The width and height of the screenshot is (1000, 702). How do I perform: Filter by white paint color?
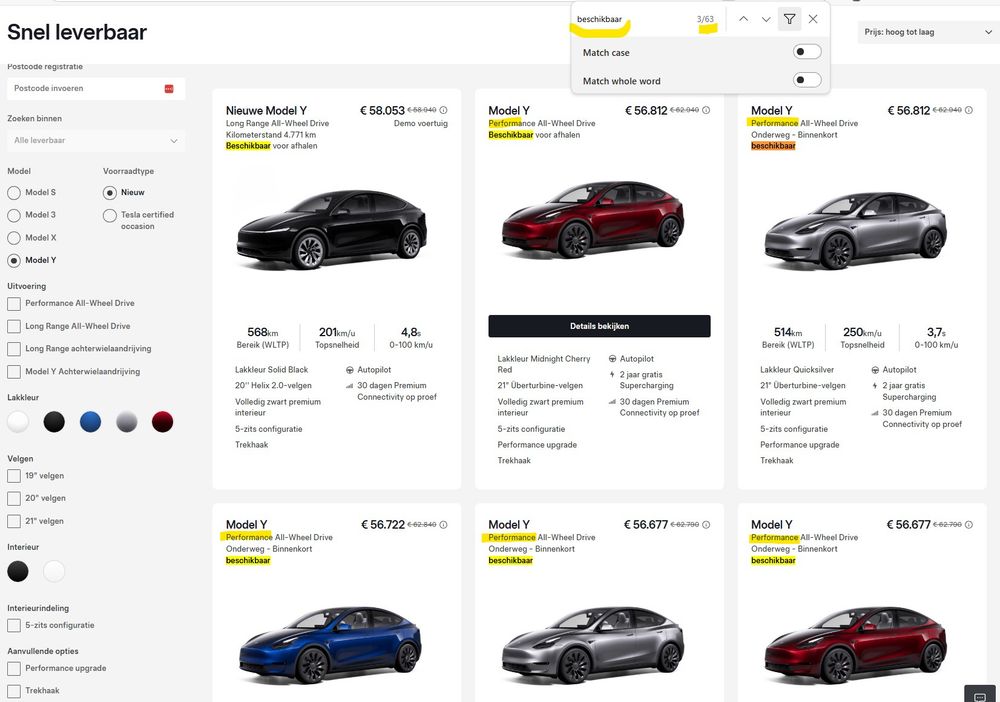click(x=18, y=421)
